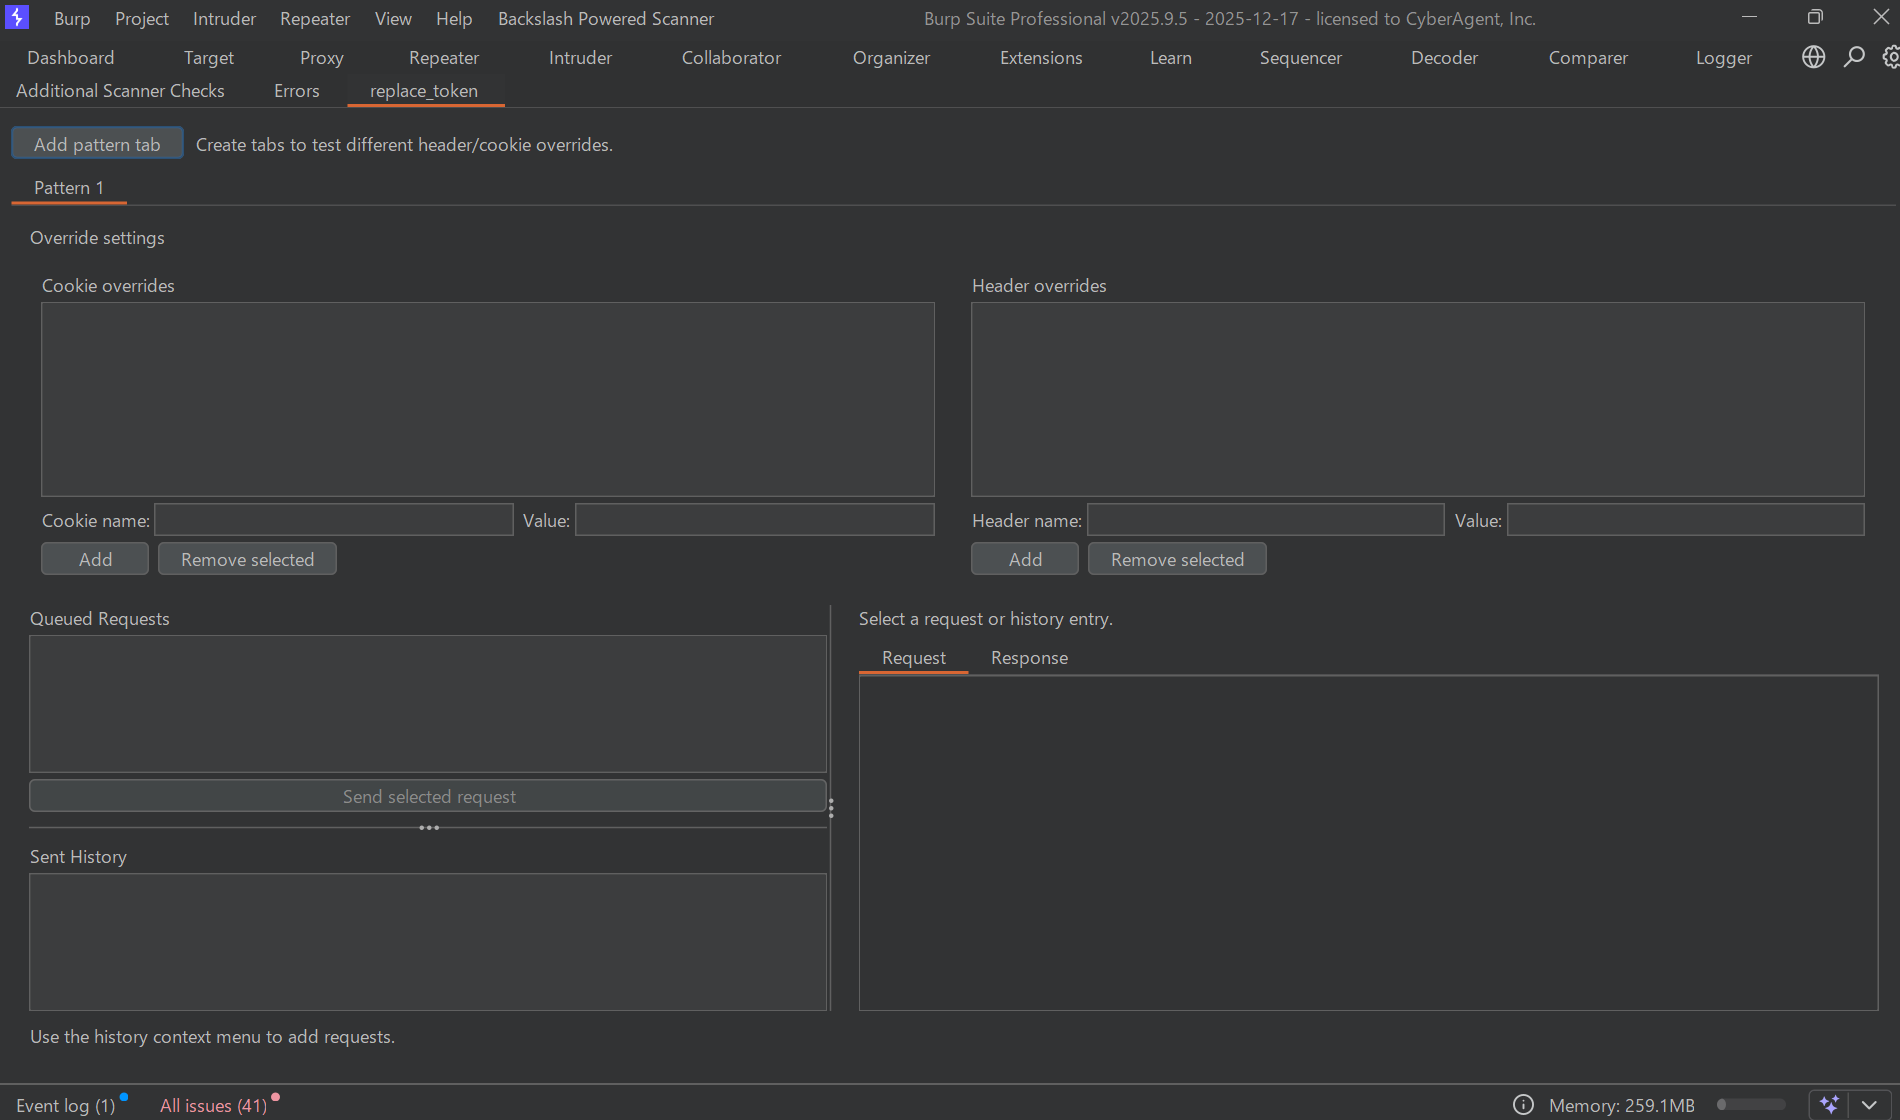Click the Add pattern tab button
Screen dimensions: 1900x1120
tap(97, 143)
